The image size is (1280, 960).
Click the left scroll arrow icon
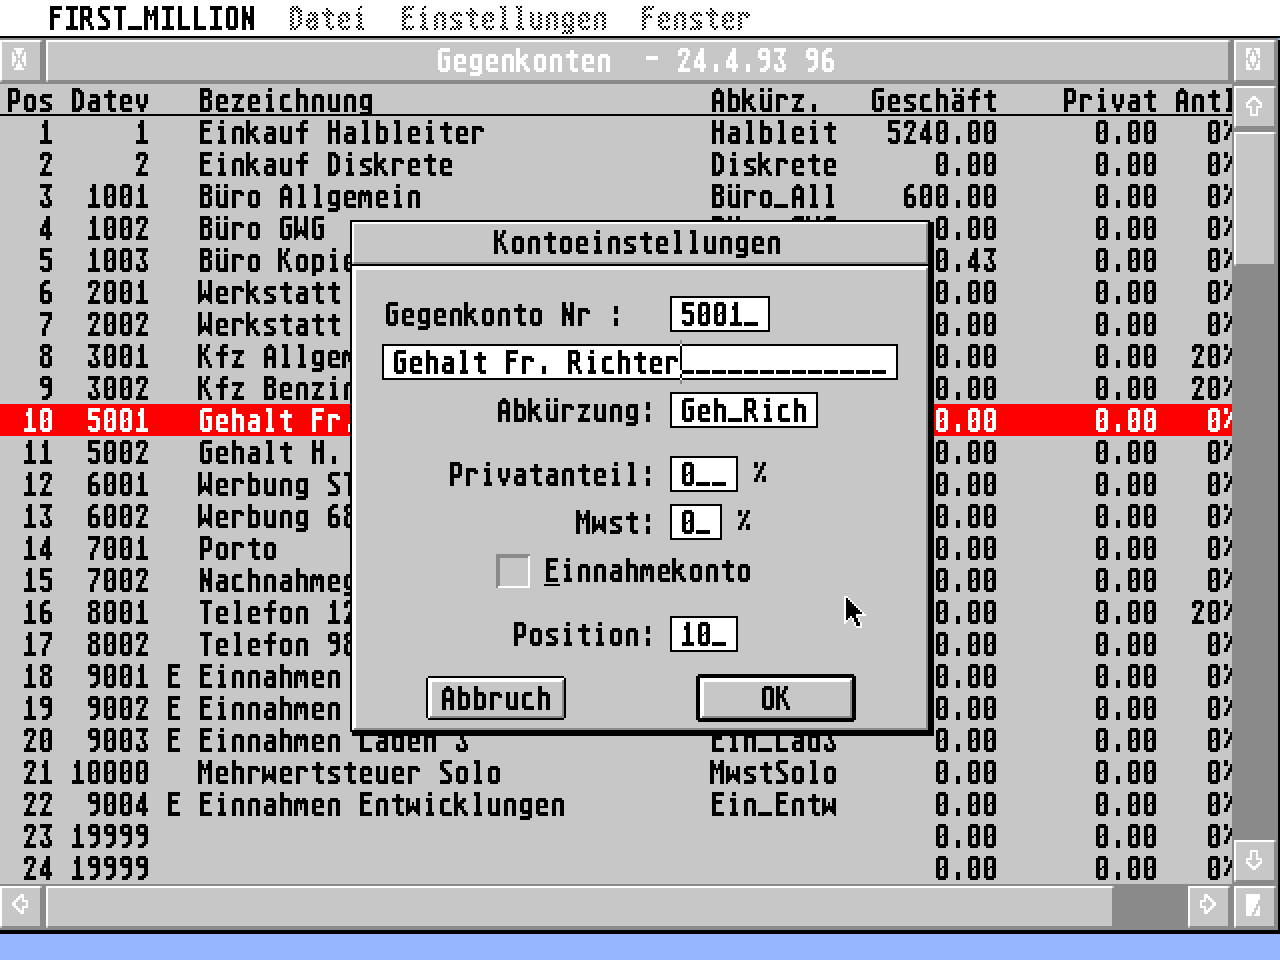point(18,905)
